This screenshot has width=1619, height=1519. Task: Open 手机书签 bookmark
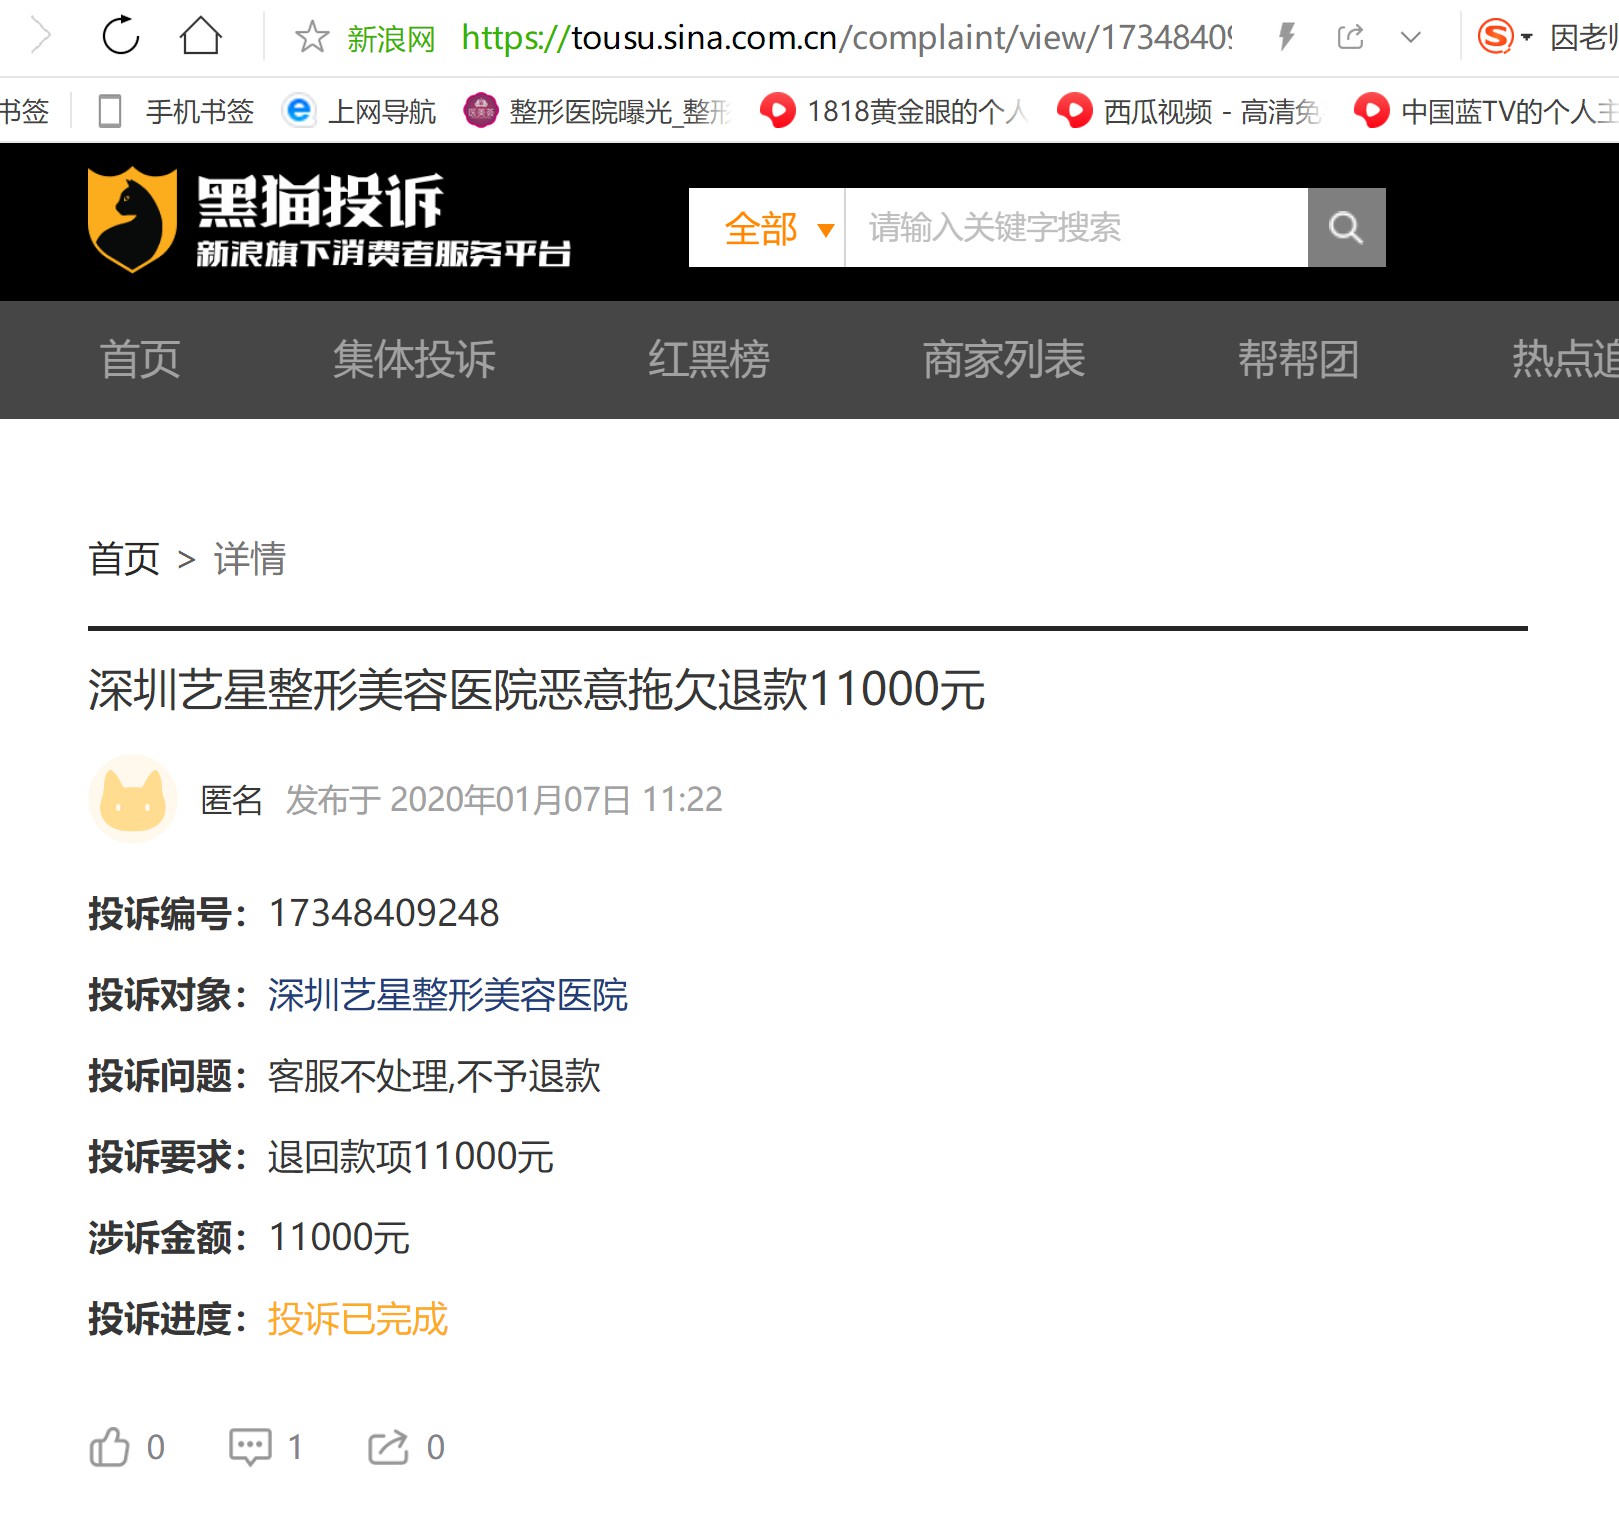(x=176, y=111)
